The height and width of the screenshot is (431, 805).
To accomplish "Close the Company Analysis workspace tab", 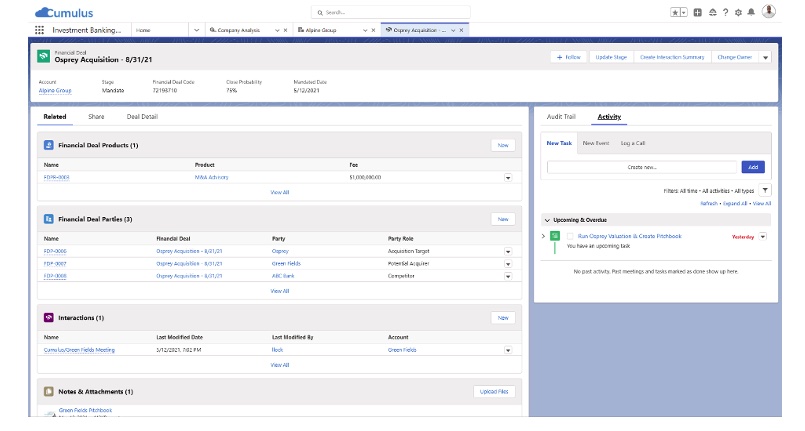I will tap(286, 30).
